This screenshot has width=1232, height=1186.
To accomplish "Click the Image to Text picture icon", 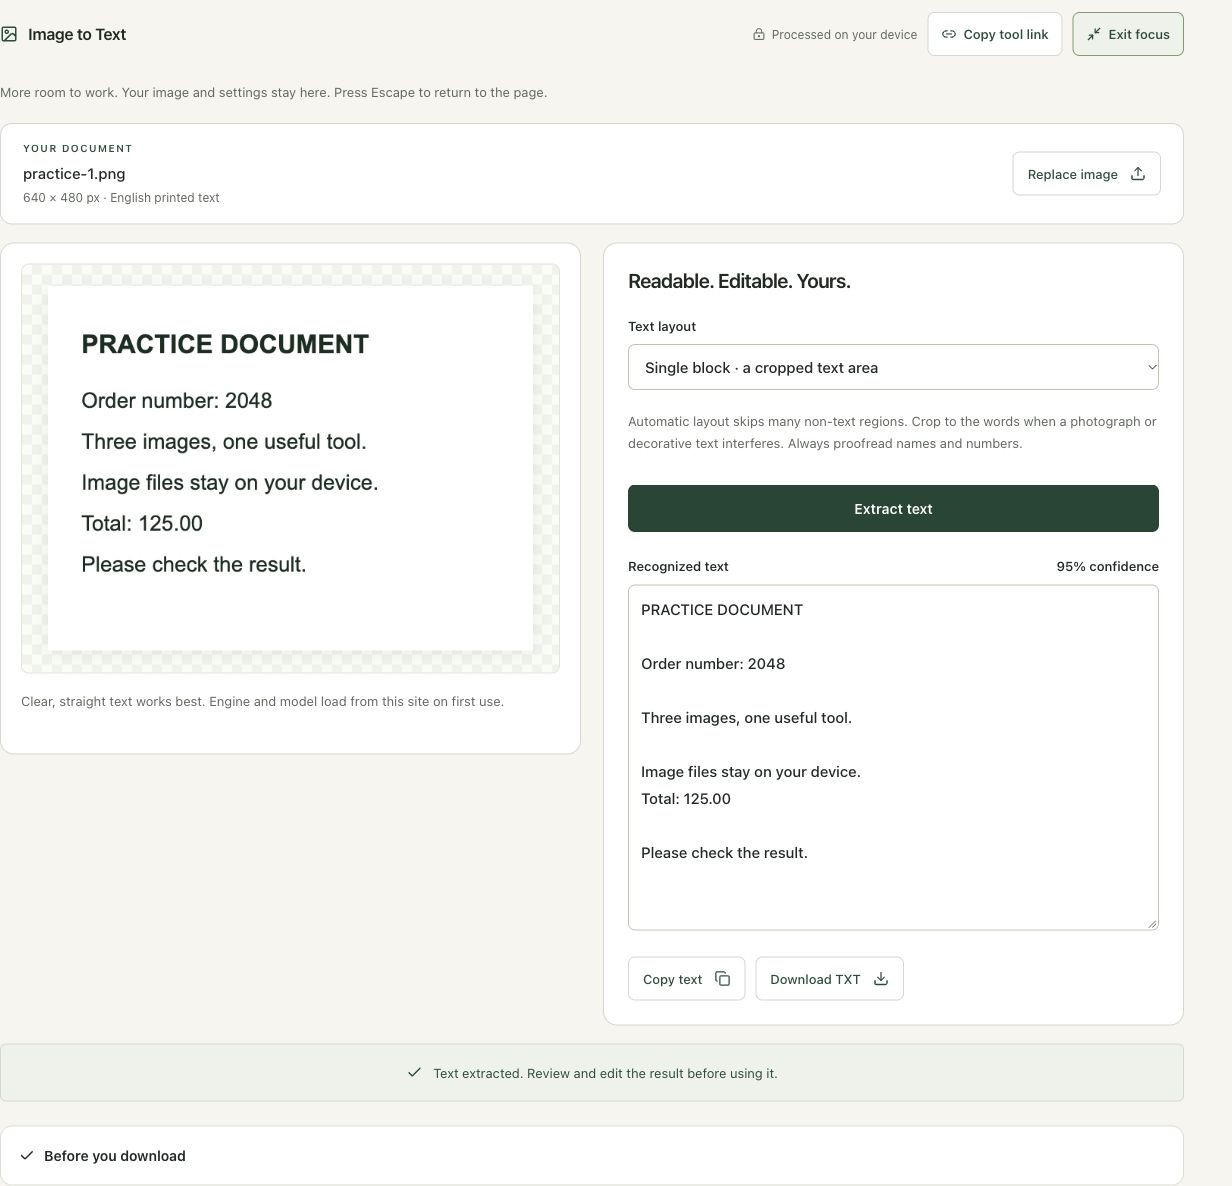I will [9, 34].
